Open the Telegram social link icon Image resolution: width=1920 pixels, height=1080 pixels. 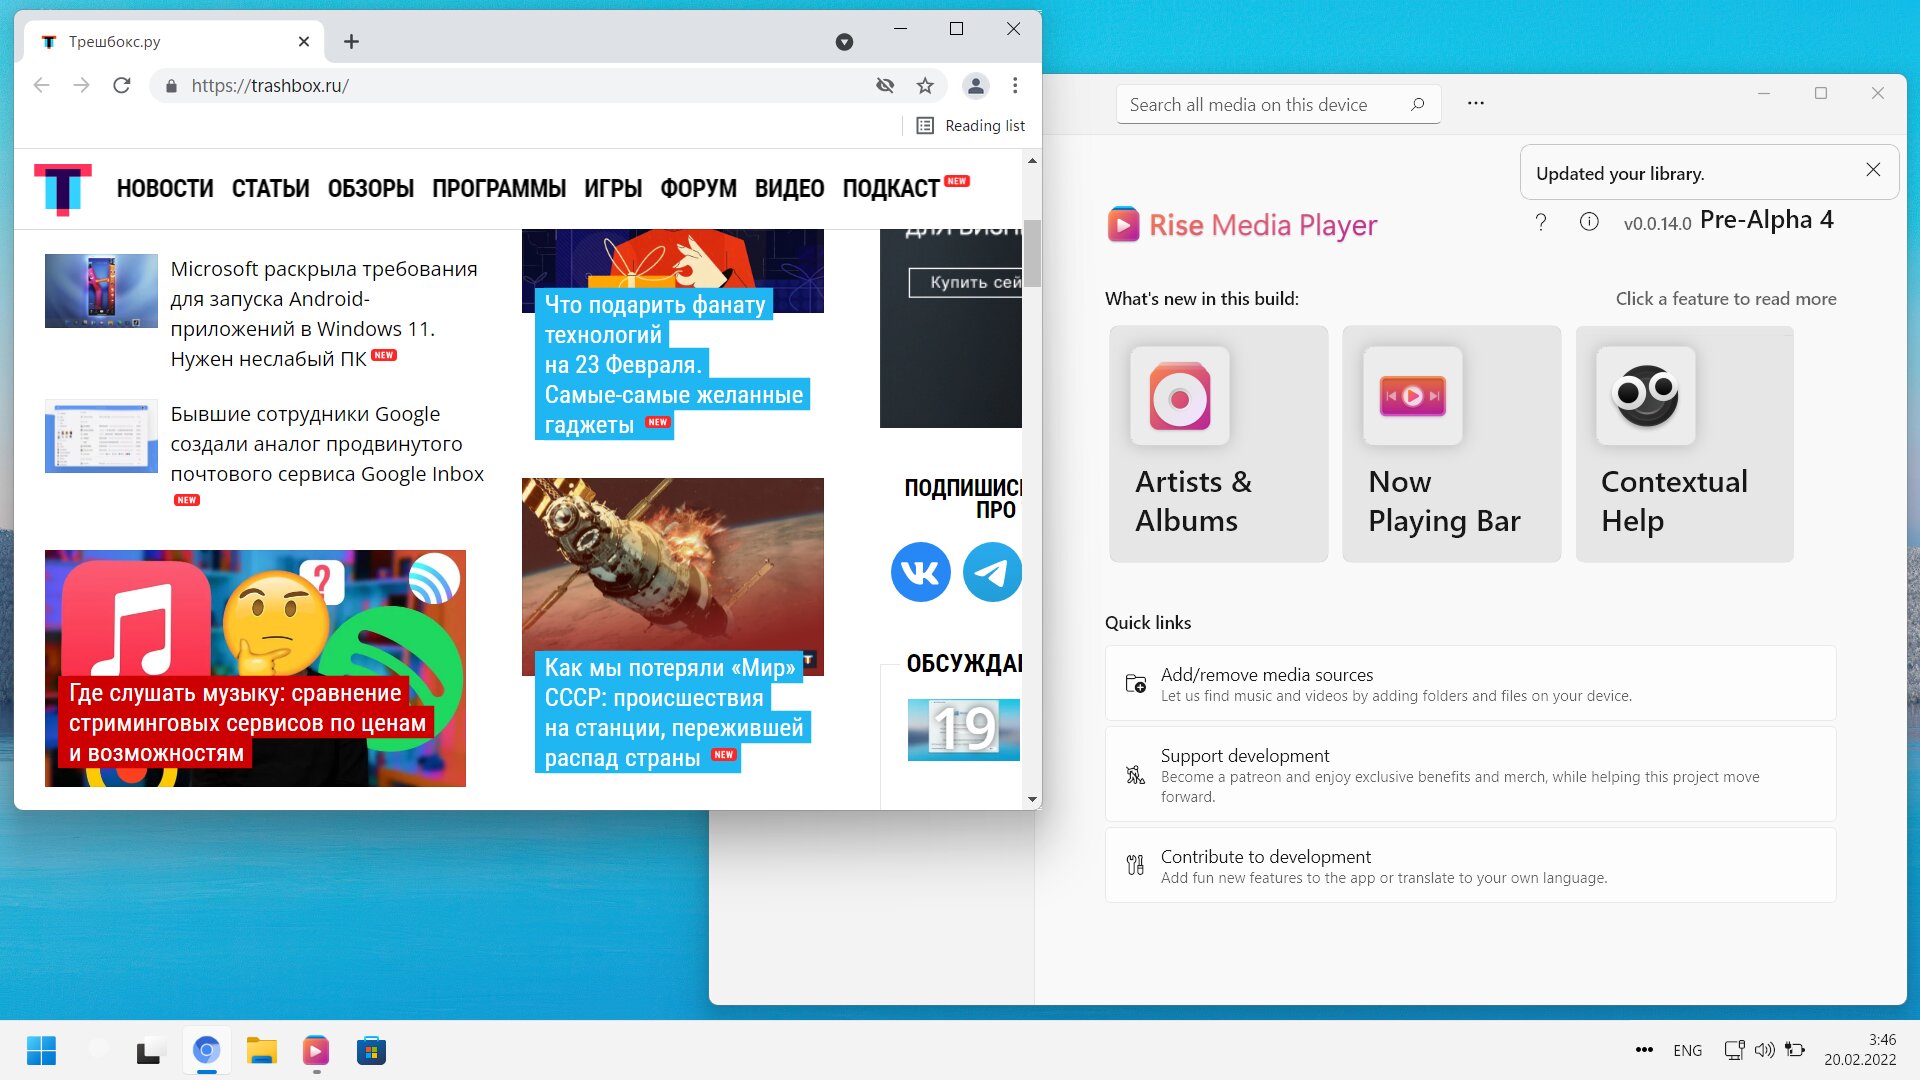[x=992, y=572]
